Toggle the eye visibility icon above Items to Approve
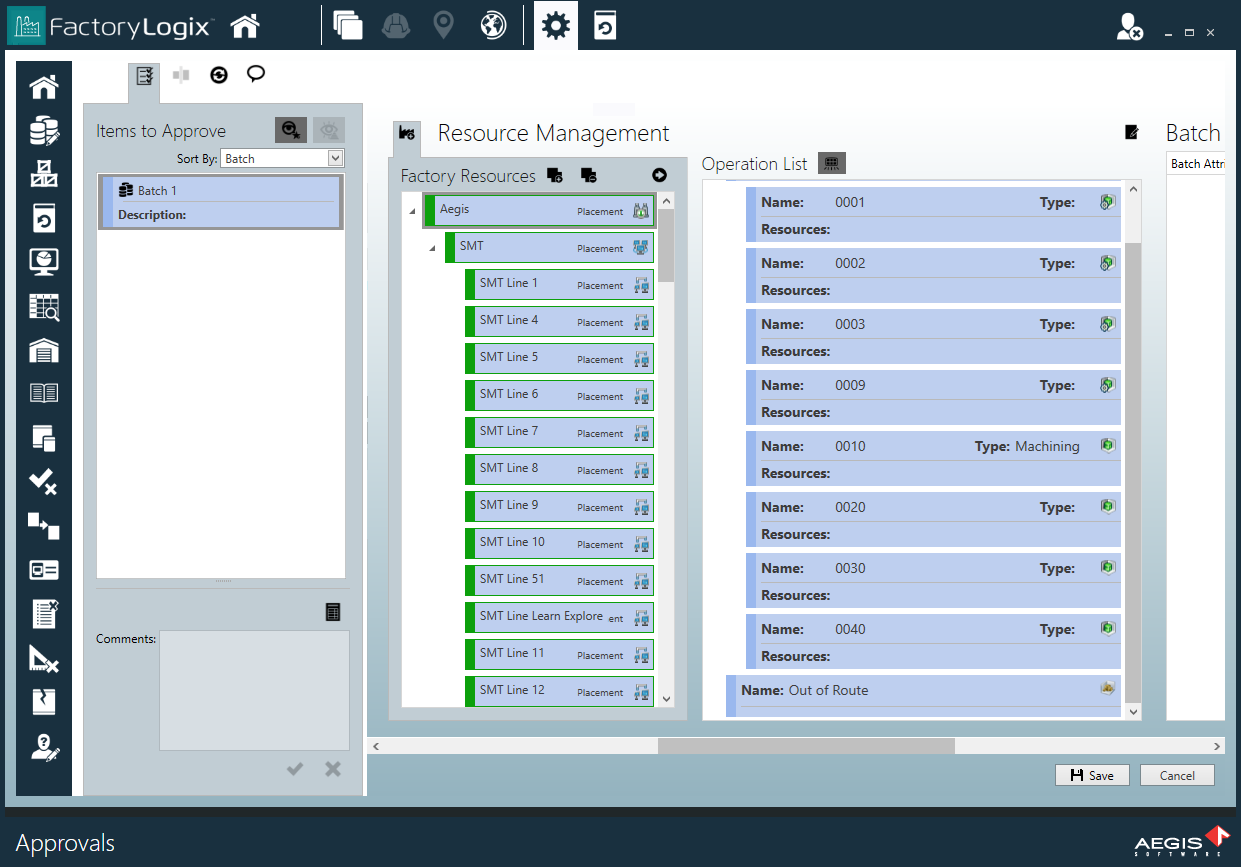Image resolution: width=1241 pixels, height=867 pixels. (330, 131)
